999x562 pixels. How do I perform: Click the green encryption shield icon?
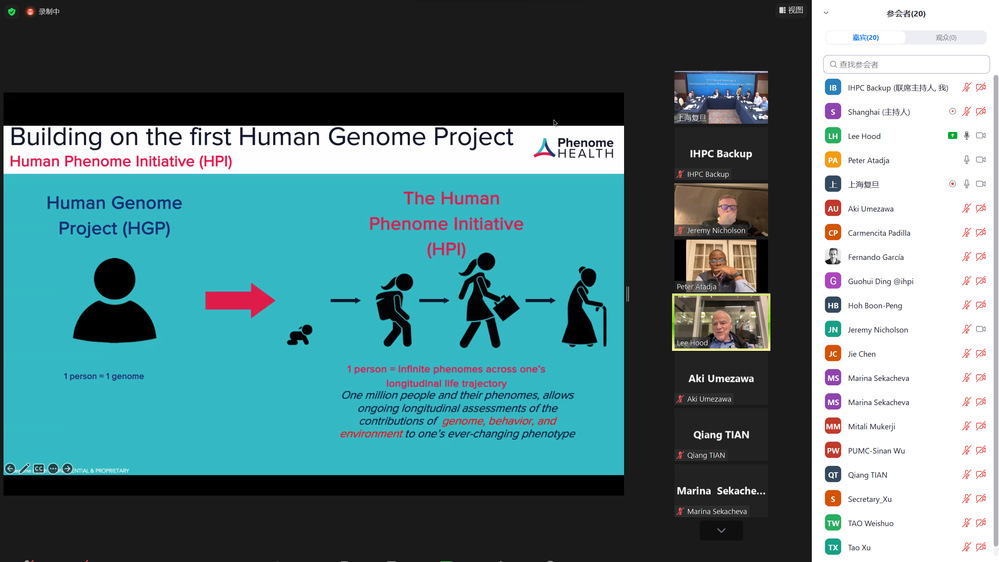[x=11, y=11]
